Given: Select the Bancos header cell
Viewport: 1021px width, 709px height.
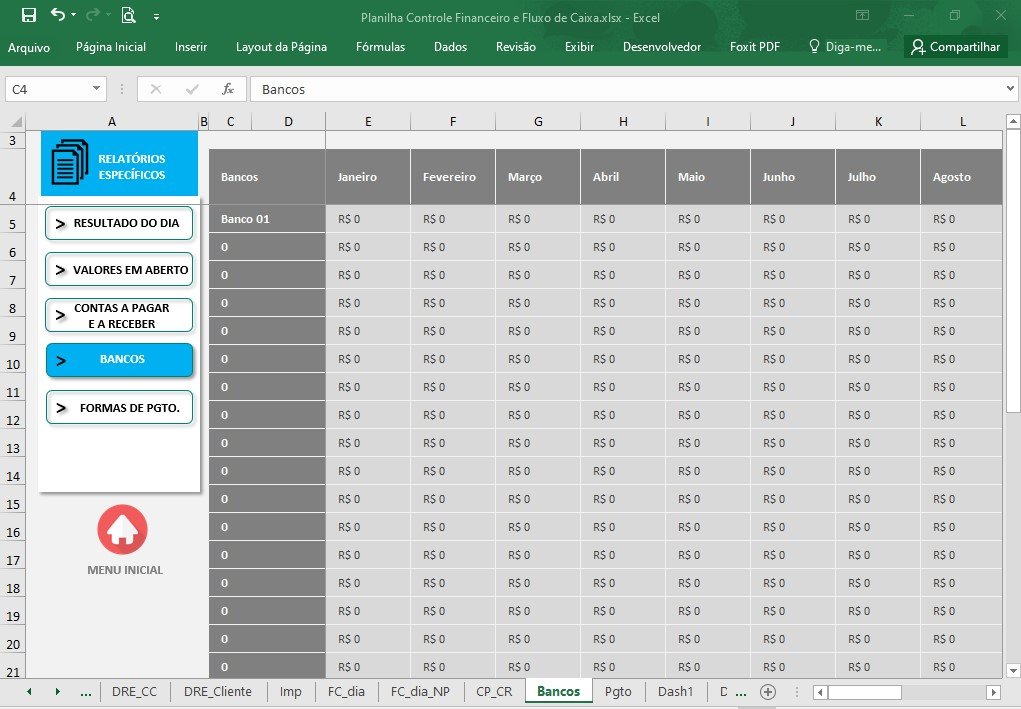Looking at the screenshot, I should click(267, 176).
